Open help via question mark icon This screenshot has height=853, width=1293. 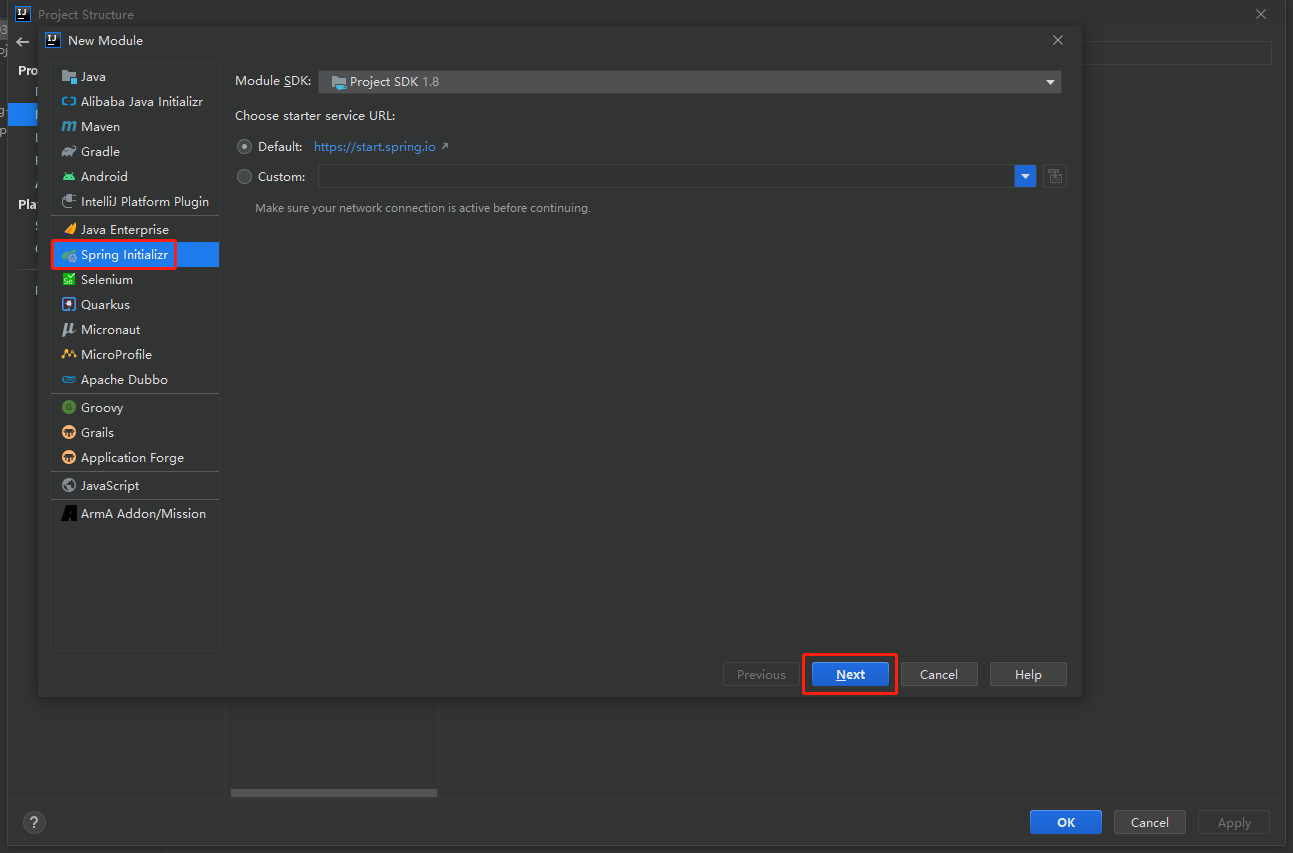[34, 822]
